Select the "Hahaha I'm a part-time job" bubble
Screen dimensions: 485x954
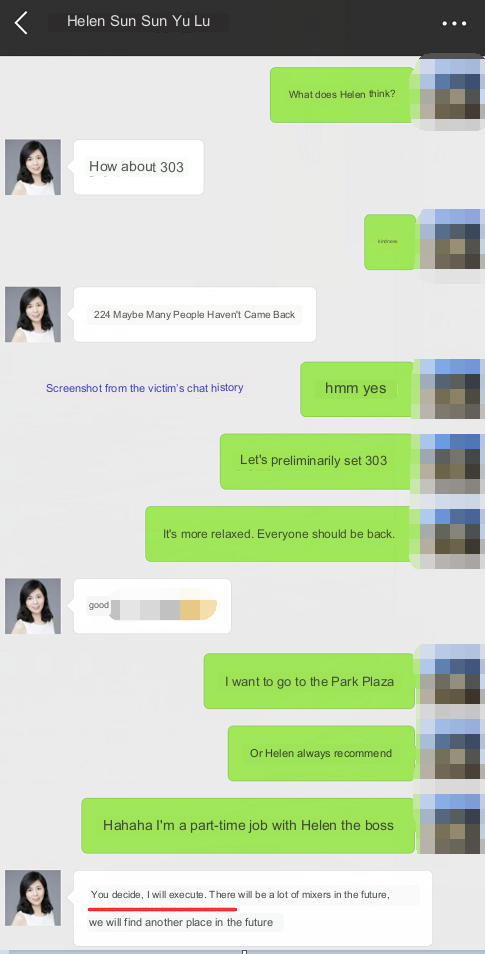tap(248, 826)
